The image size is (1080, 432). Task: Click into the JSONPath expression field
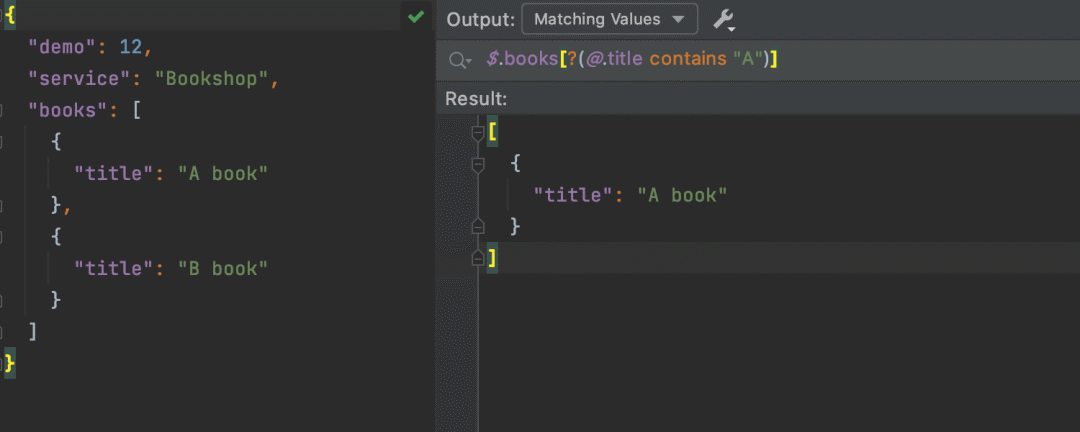coord(758,60)
